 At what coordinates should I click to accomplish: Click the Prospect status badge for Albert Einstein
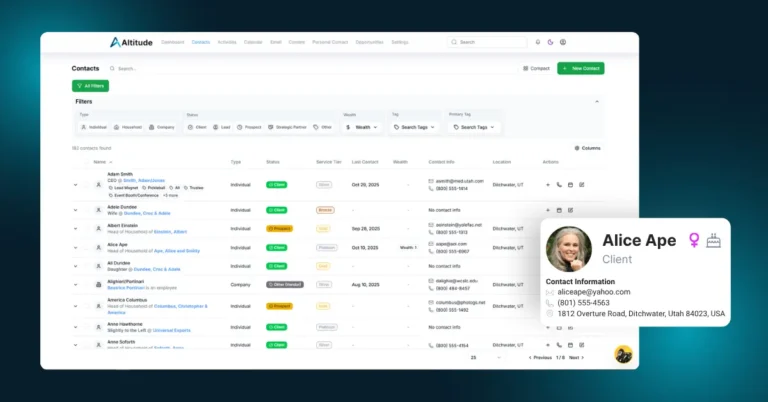pos(279,229)
